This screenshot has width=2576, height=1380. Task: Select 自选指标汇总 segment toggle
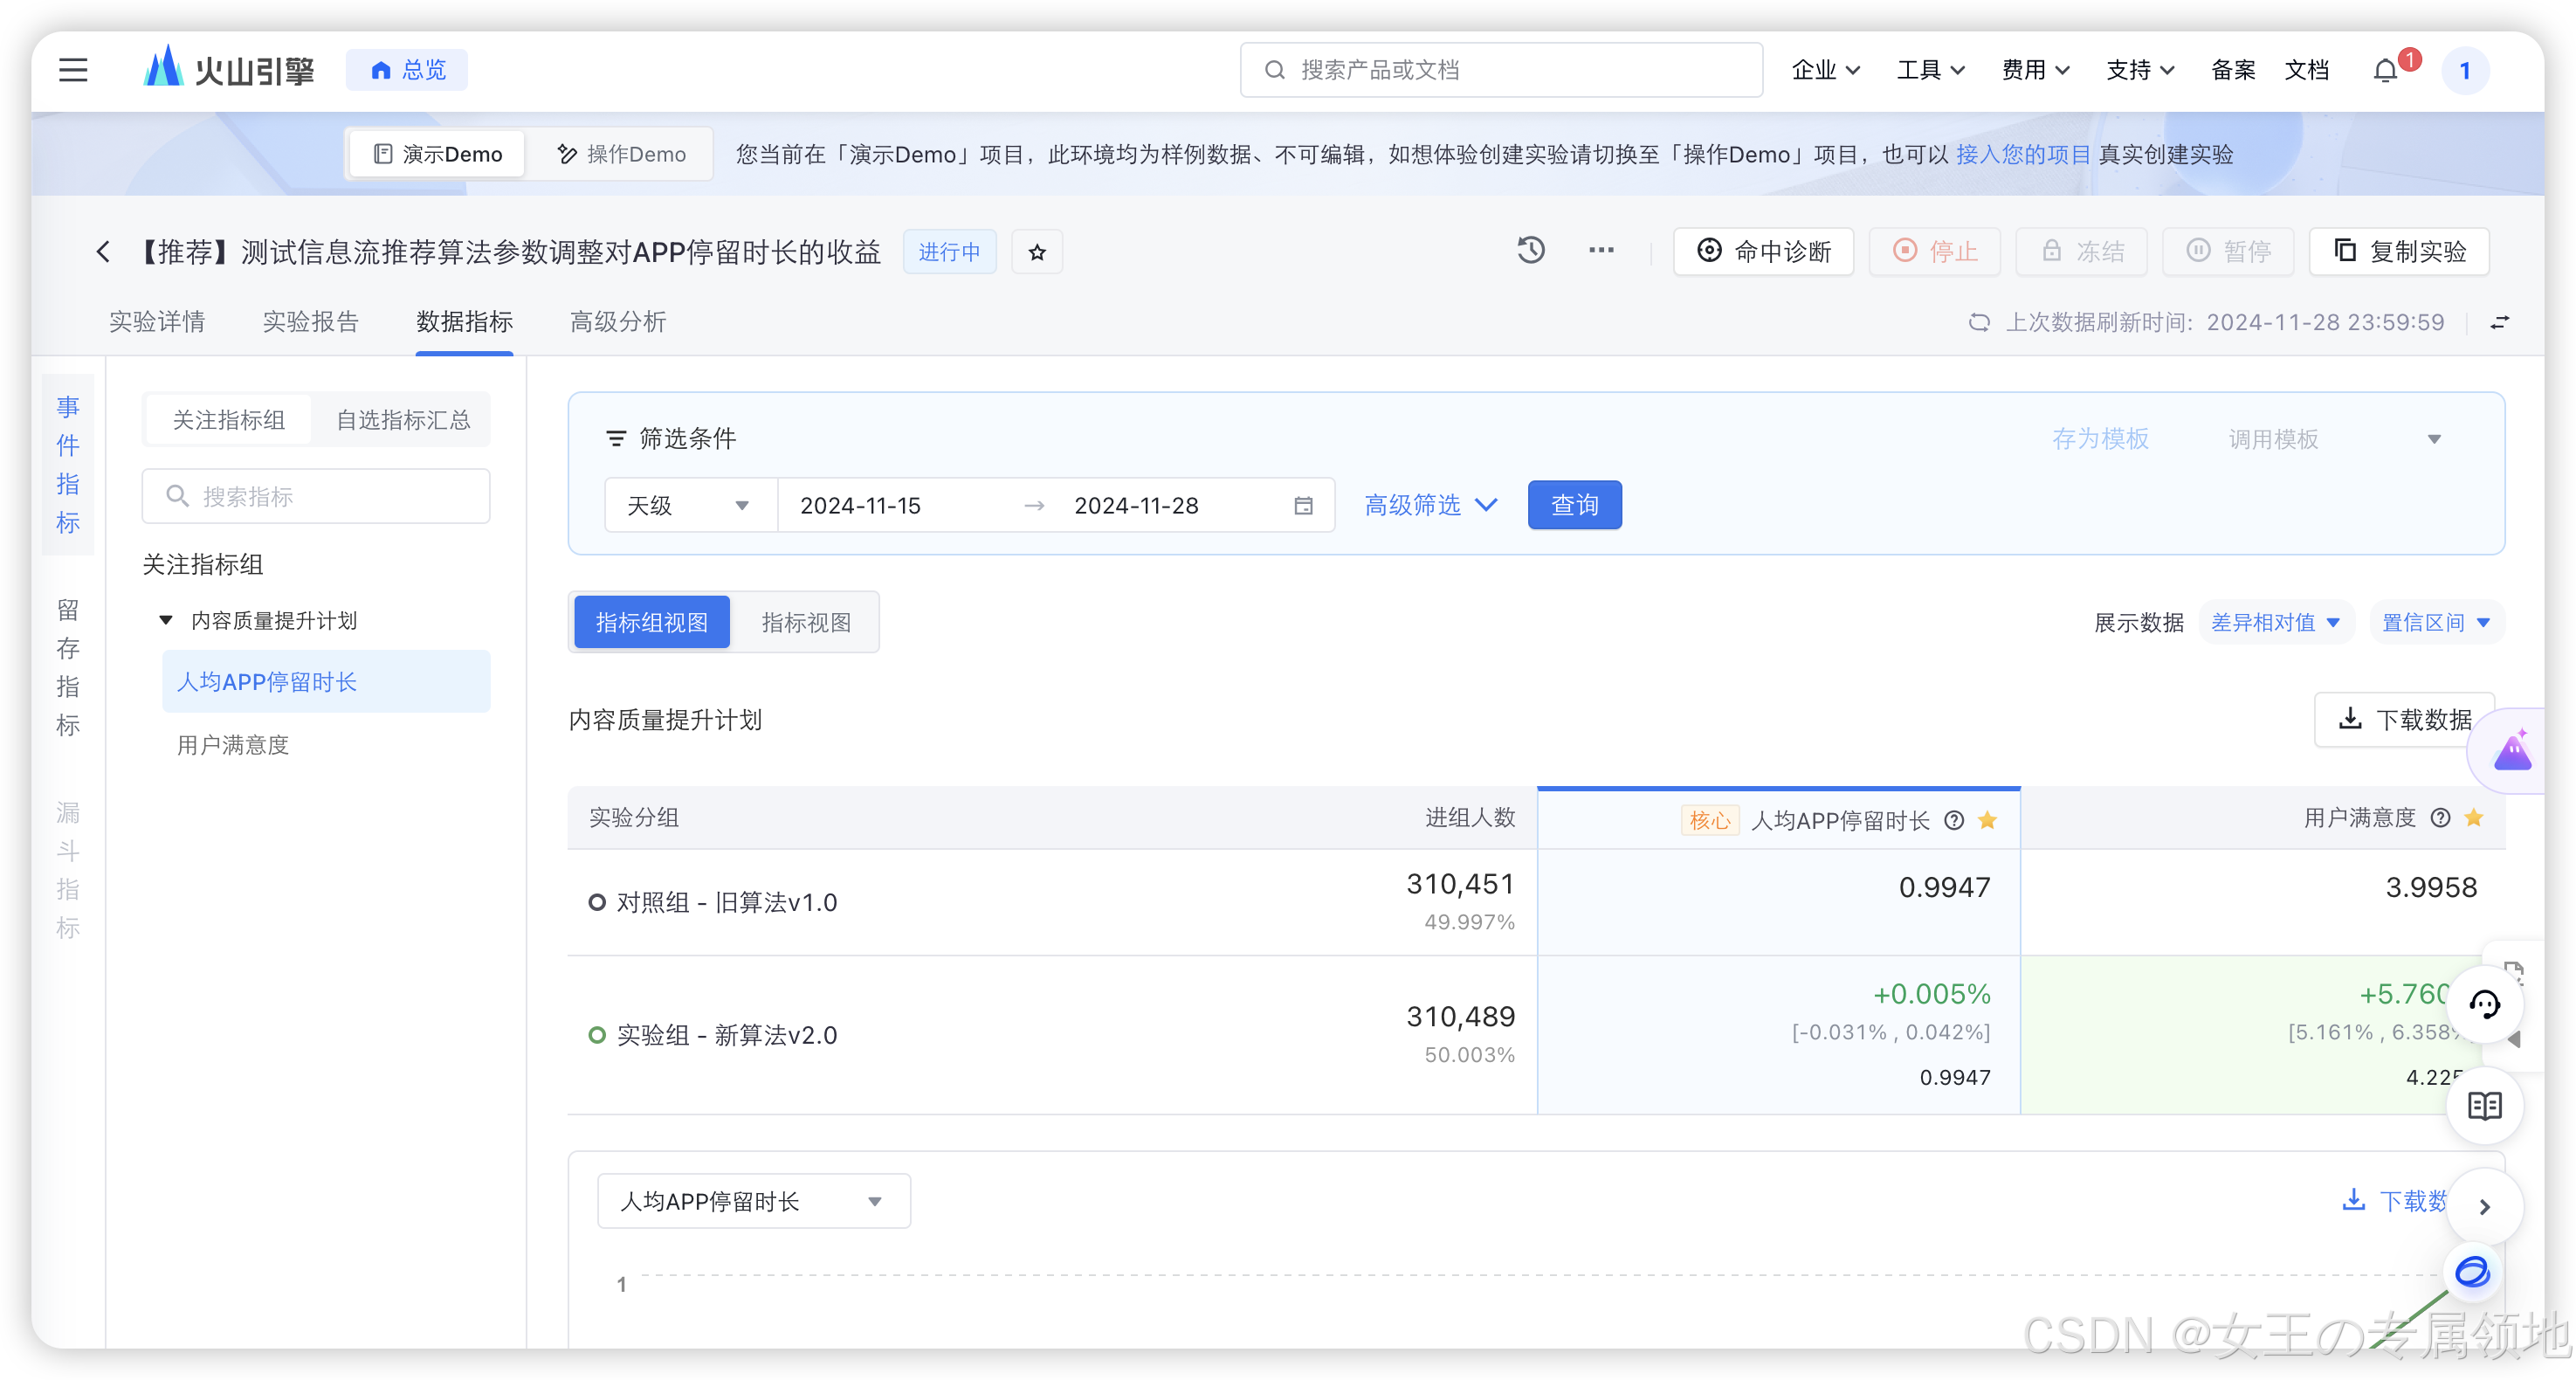[x=403, y=420]
